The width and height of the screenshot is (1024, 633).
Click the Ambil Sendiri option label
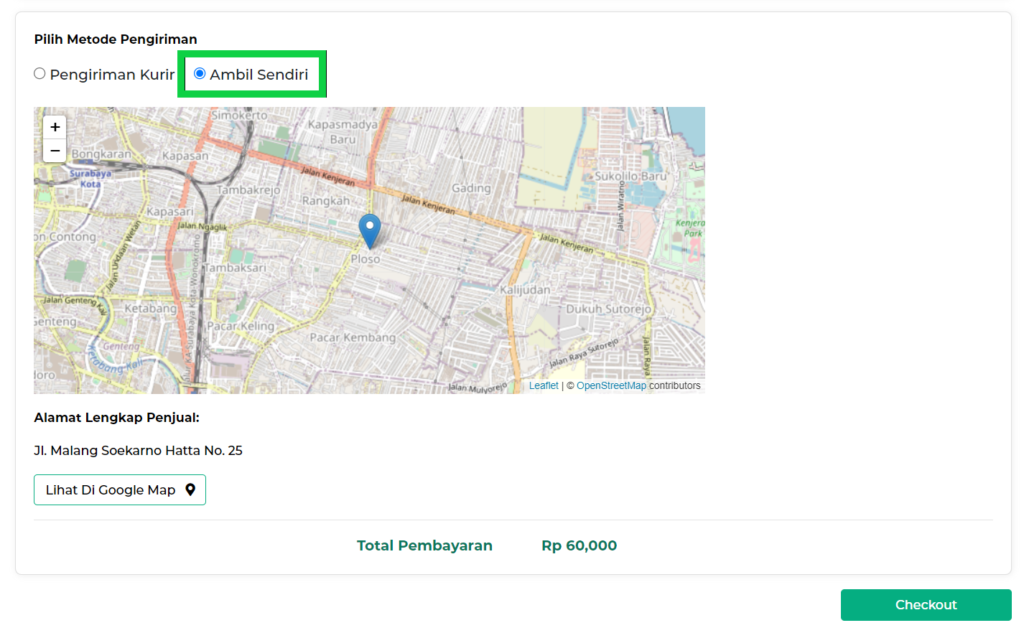click(258, 75)
